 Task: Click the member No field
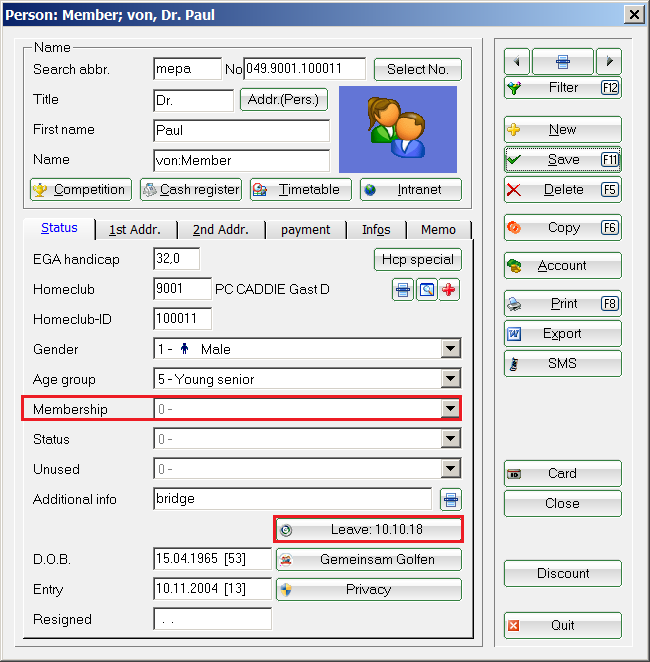[x=304, y=69]
